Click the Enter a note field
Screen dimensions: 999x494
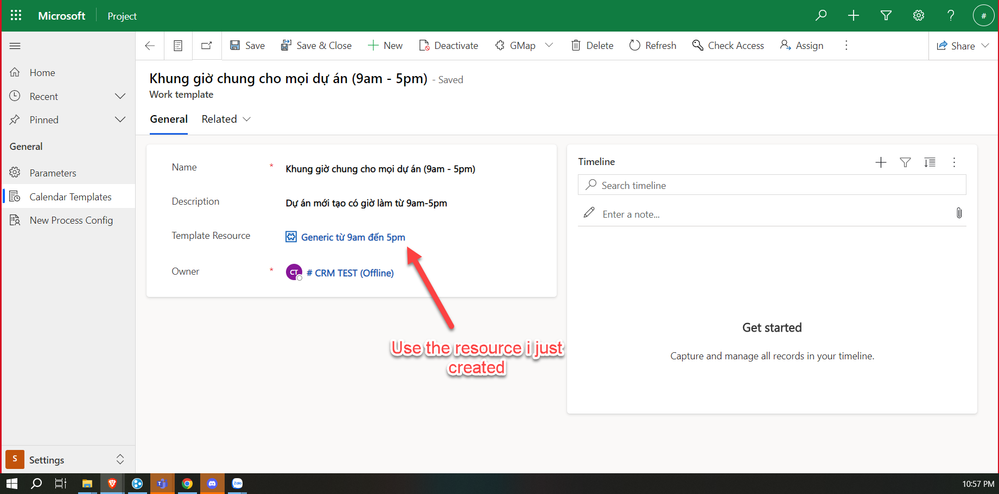pos(765,214)
